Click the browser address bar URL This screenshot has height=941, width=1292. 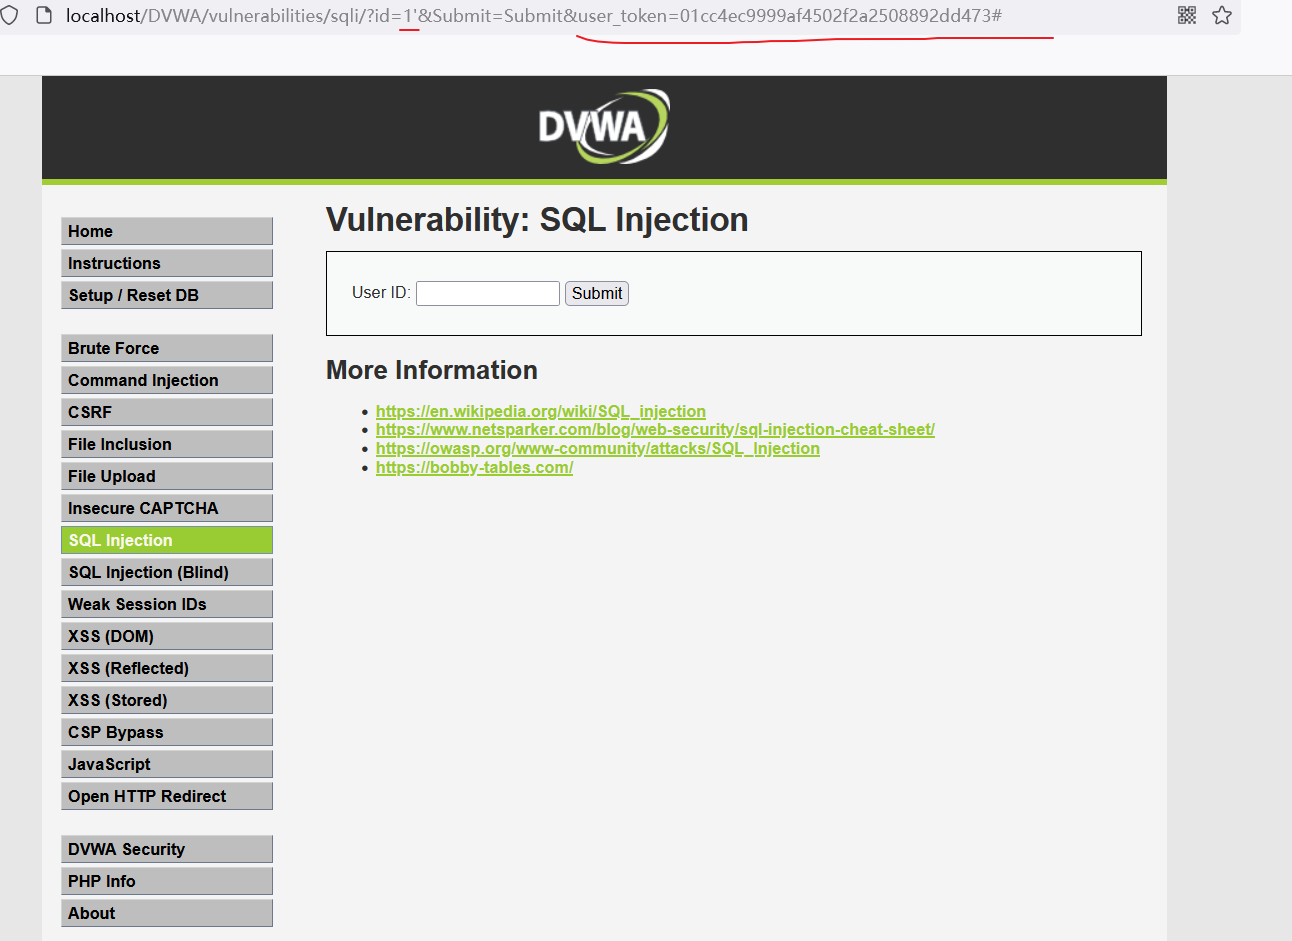(x=534, y=16)
